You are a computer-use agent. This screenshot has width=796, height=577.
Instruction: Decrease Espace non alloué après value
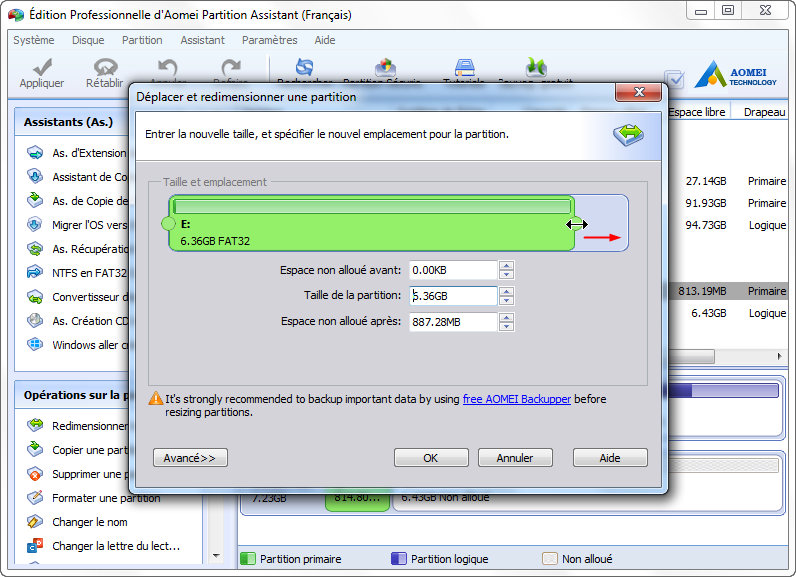click(506, 326)
